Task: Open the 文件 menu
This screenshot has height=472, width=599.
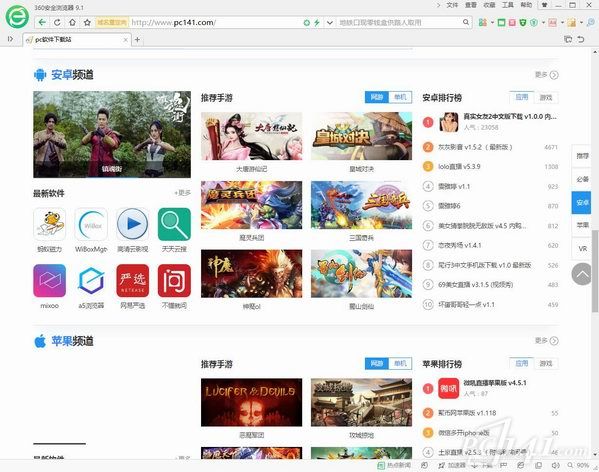Action: coord(452,5)
